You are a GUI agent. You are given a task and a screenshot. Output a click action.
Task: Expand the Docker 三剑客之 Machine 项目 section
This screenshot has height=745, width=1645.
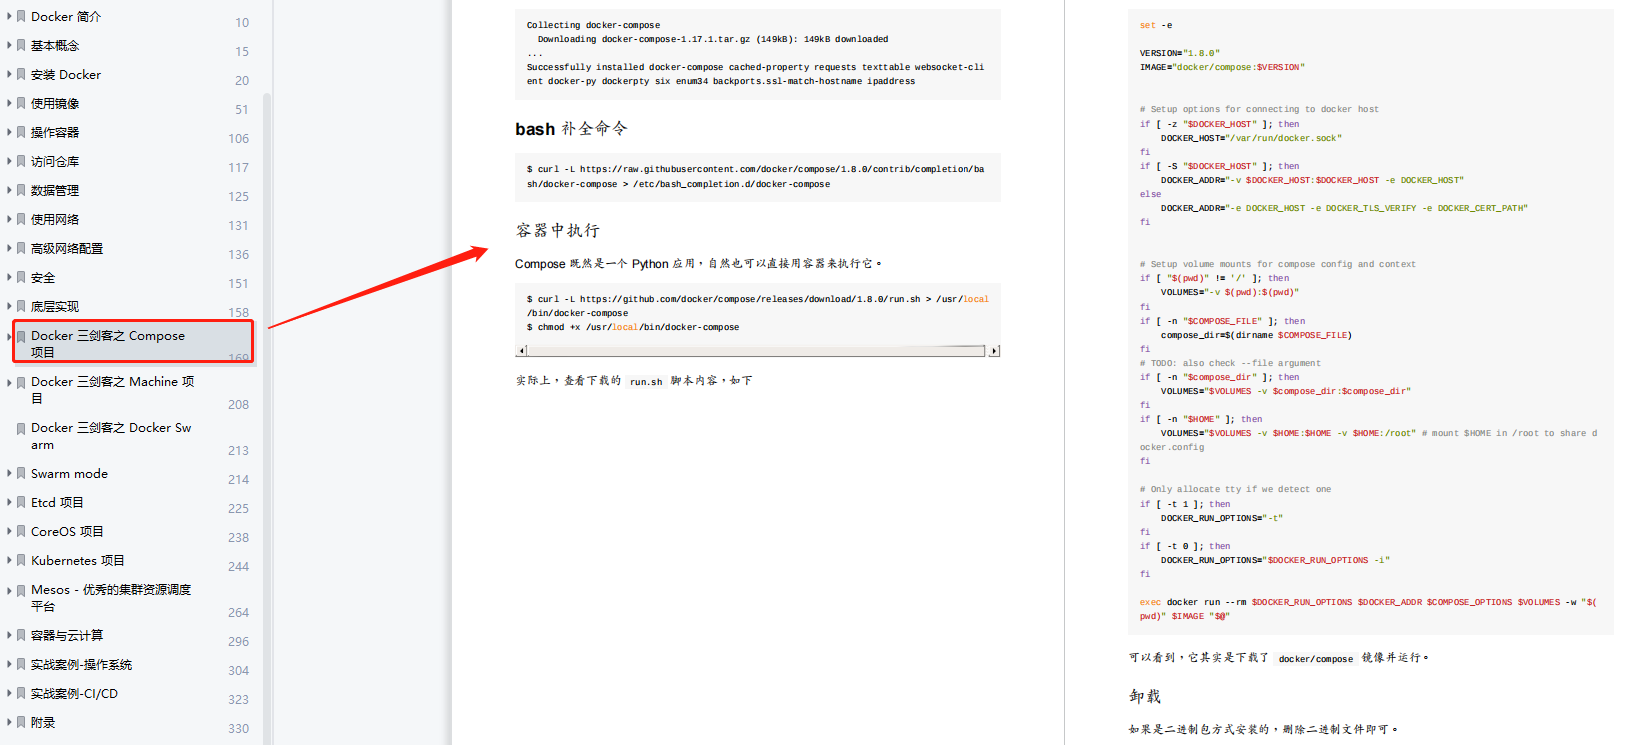click(x=9, y=383)
